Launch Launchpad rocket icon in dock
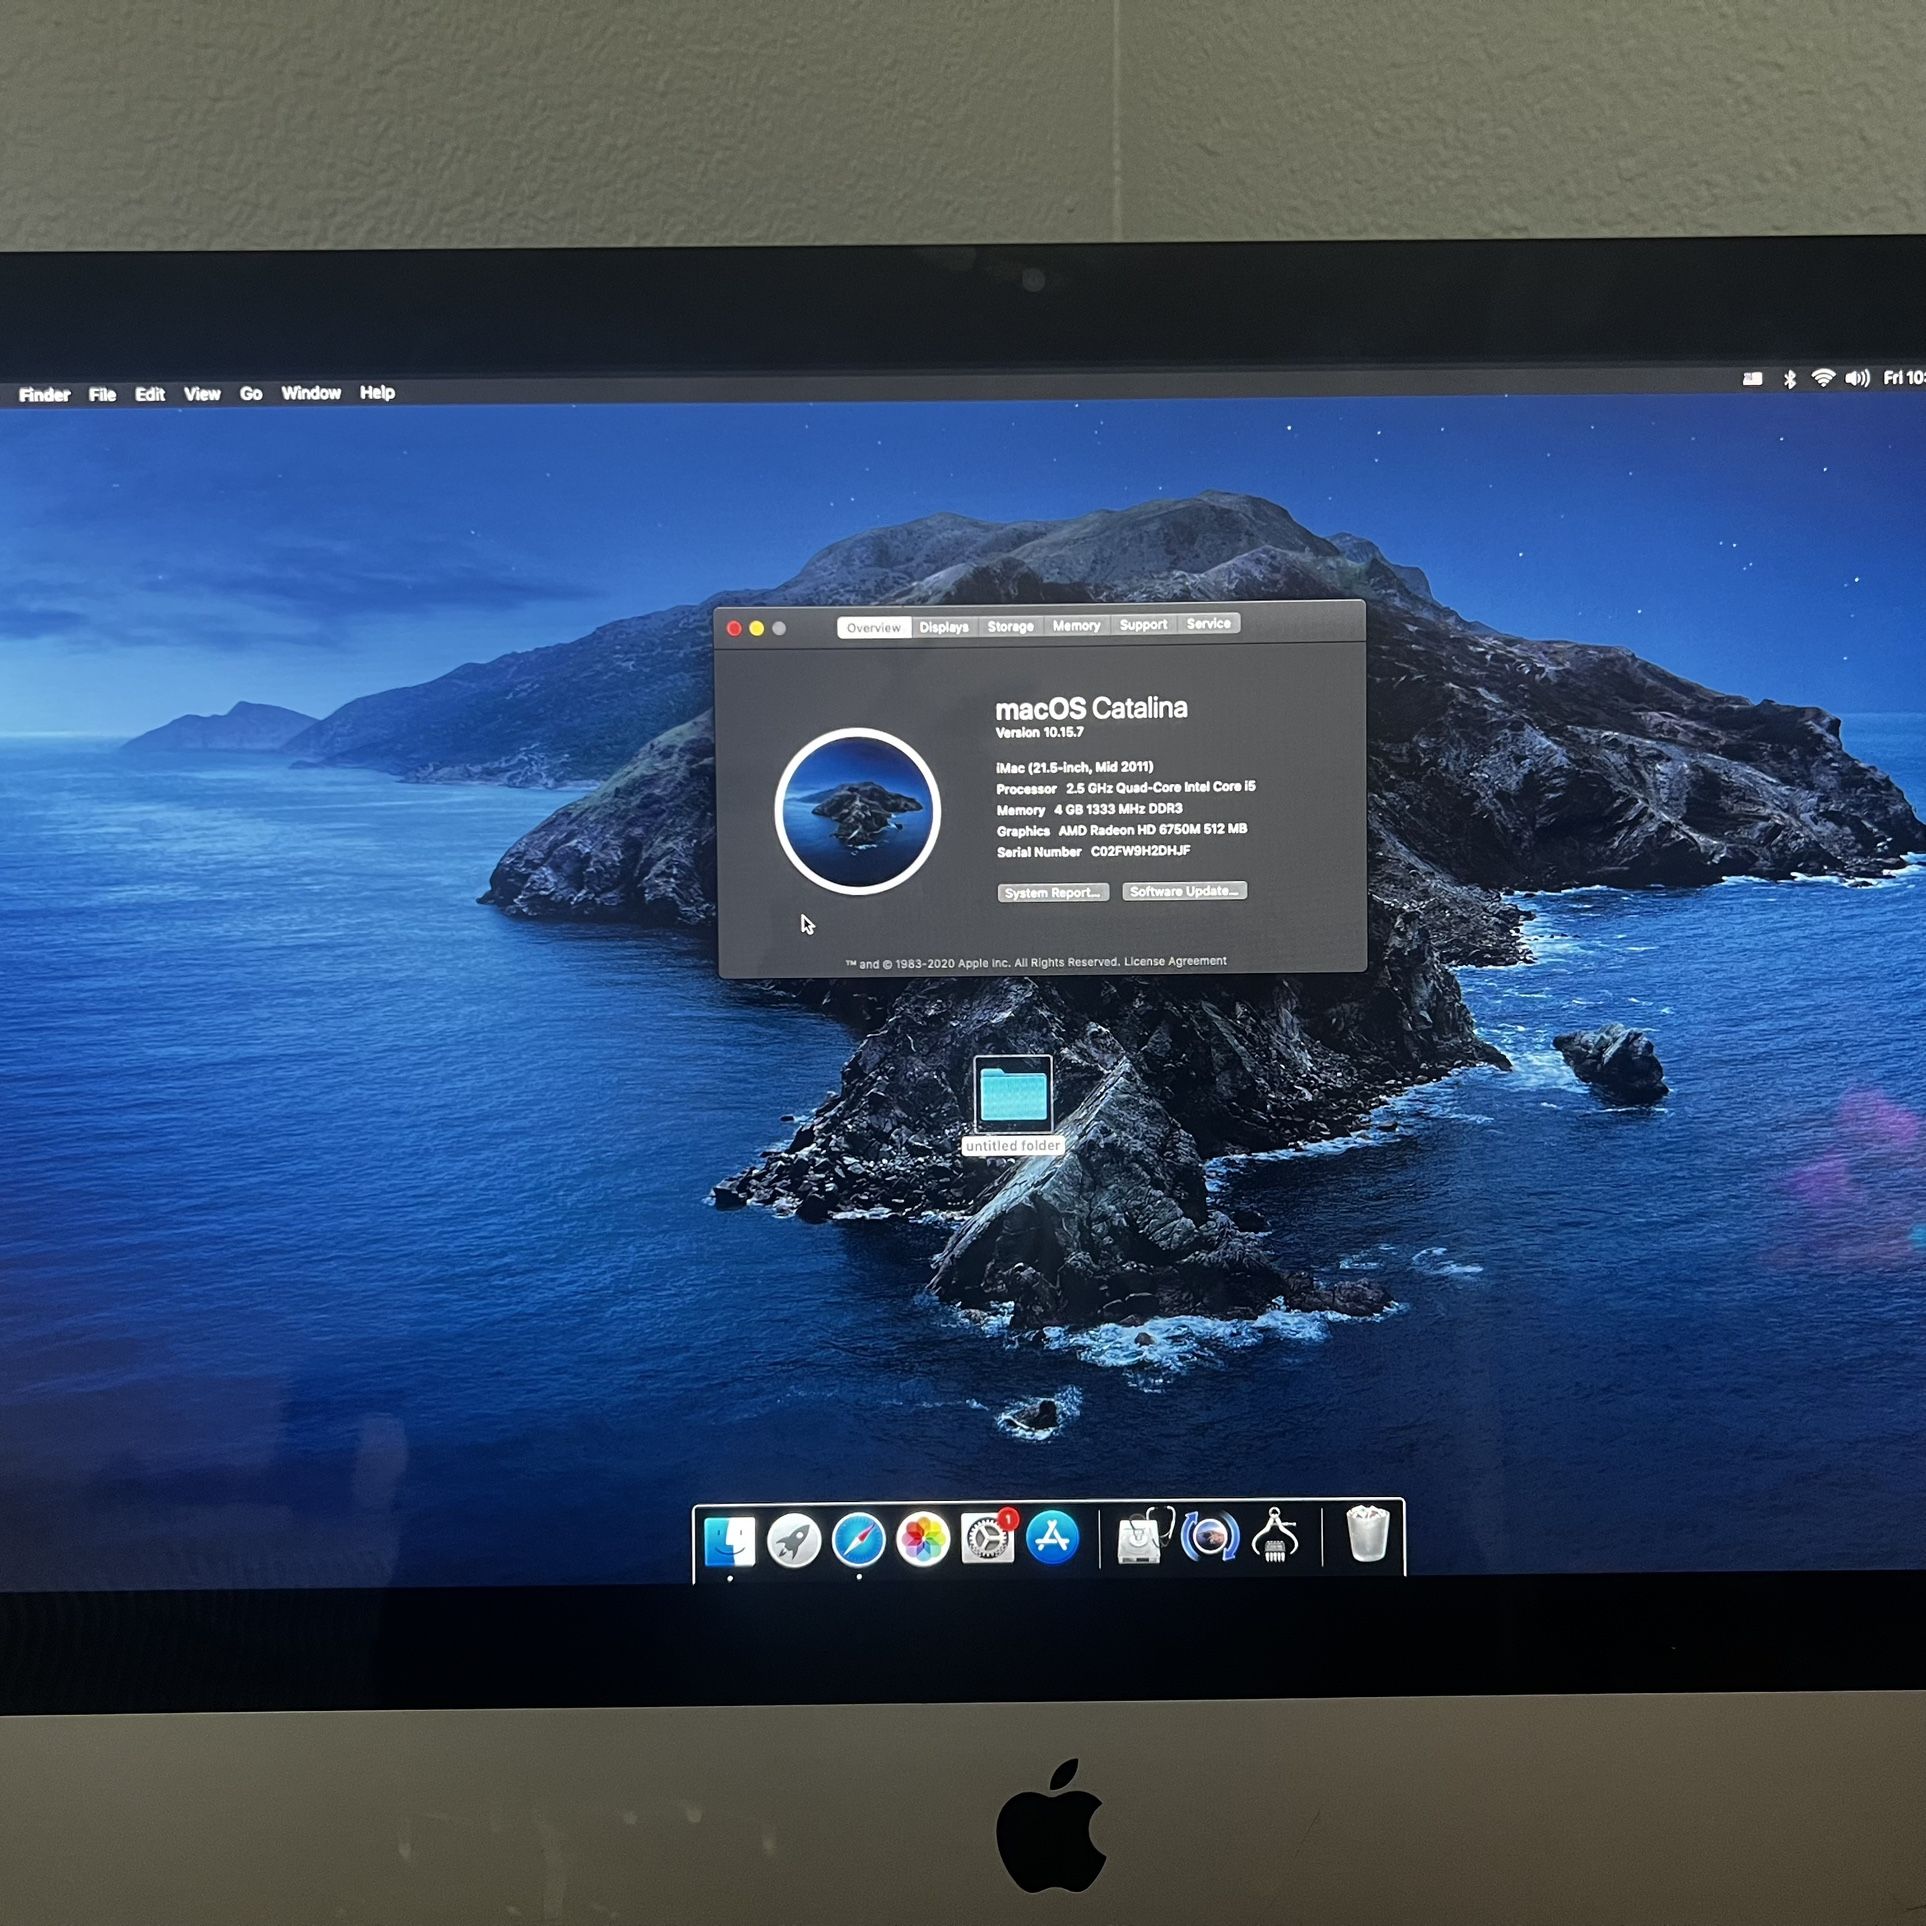 pos(794,1540)
